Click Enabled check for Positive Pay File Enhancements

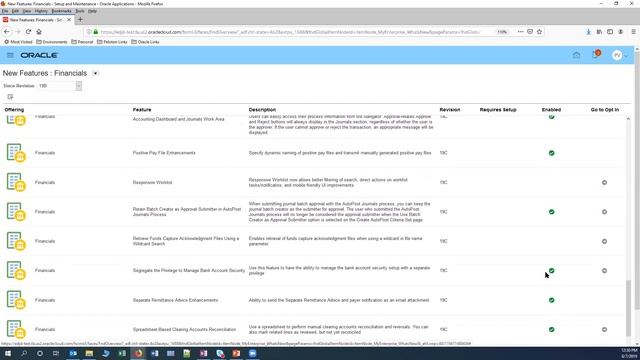[551, 153]
